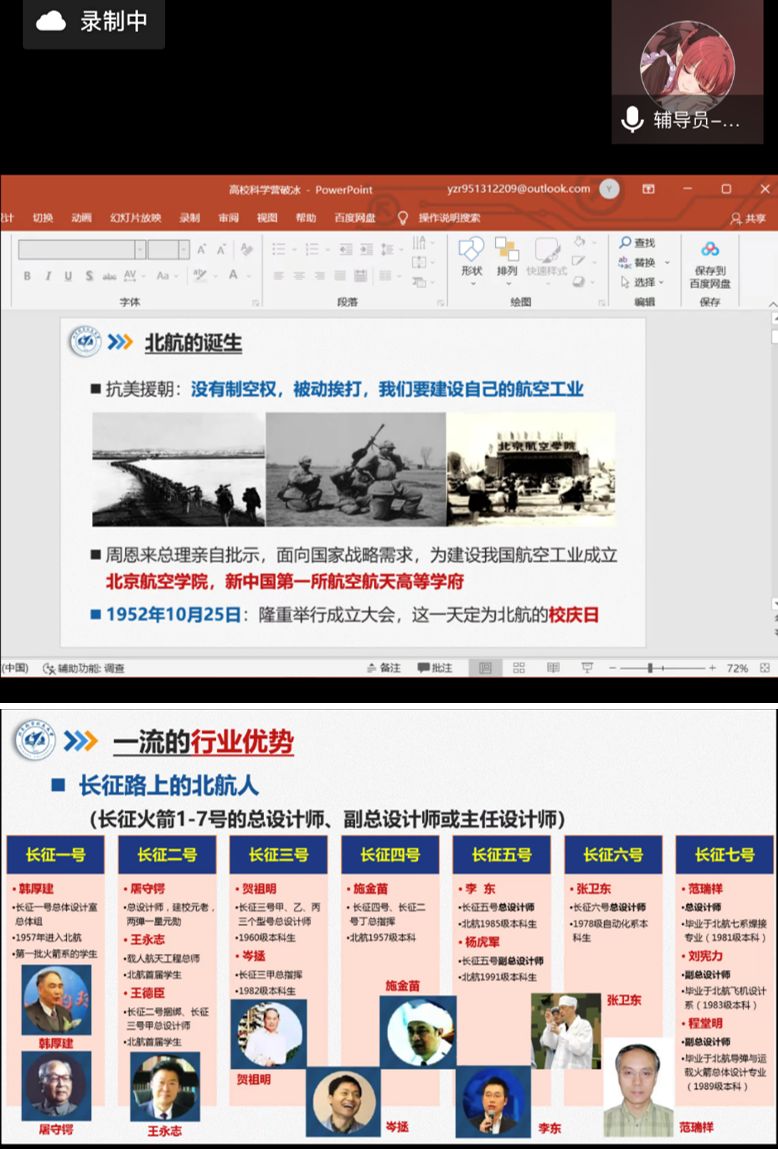Switch to reading view in status bar

(552, 668)
